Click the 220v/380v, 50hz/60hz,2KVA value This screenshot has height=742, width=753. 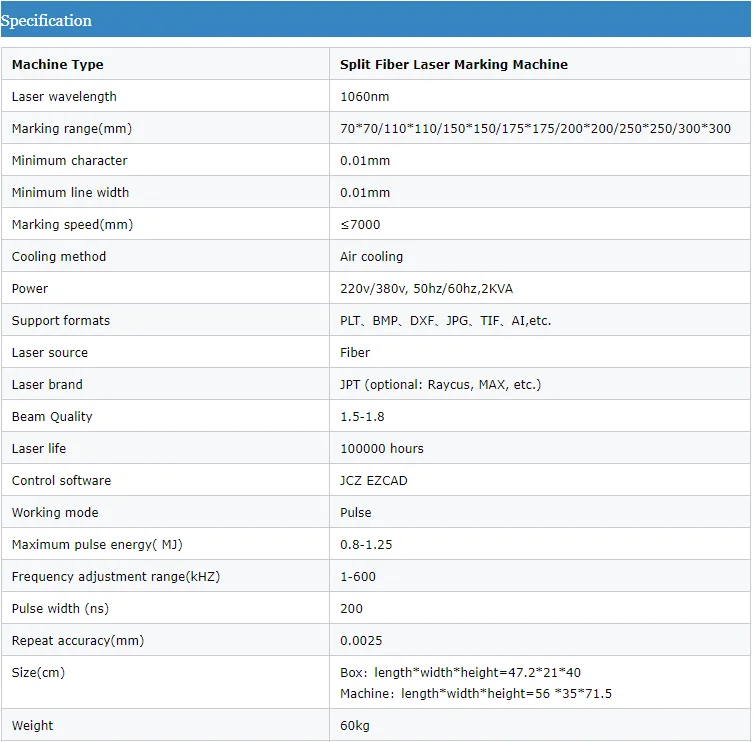[426, 289]
